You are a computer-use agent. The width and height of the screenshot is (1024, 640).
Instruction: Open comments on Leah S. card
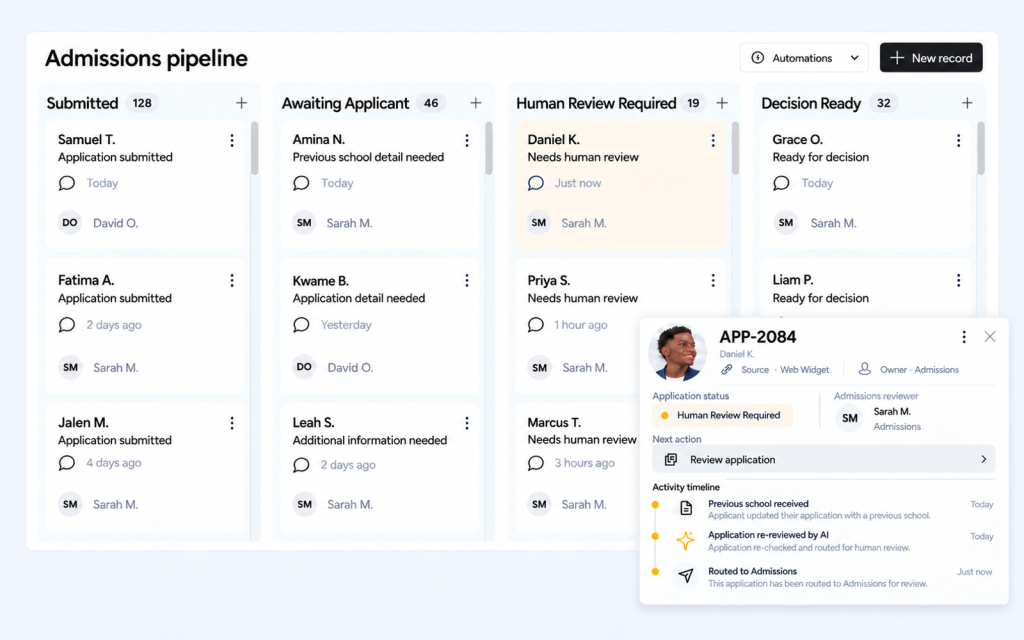click(x=301, y=465)
